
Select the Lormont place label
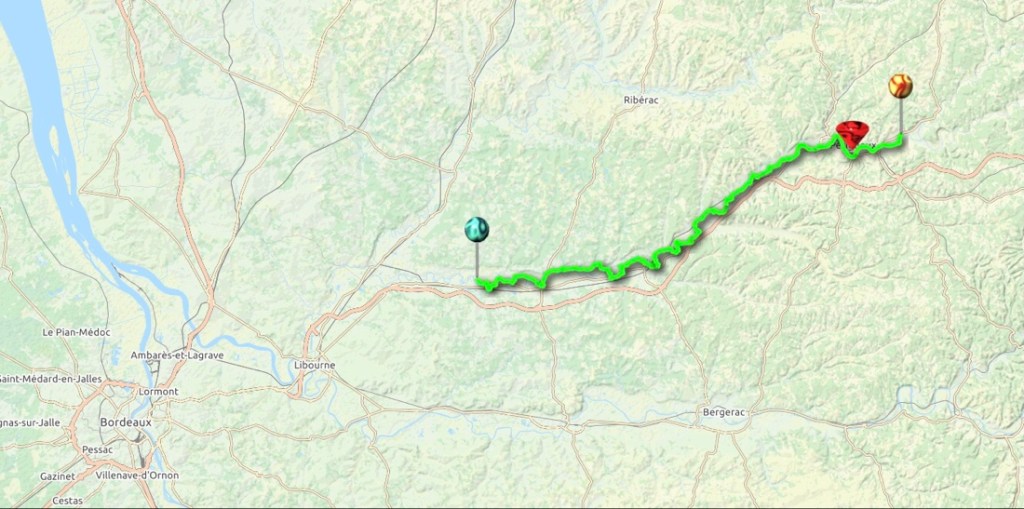click(x=159, y=391)
